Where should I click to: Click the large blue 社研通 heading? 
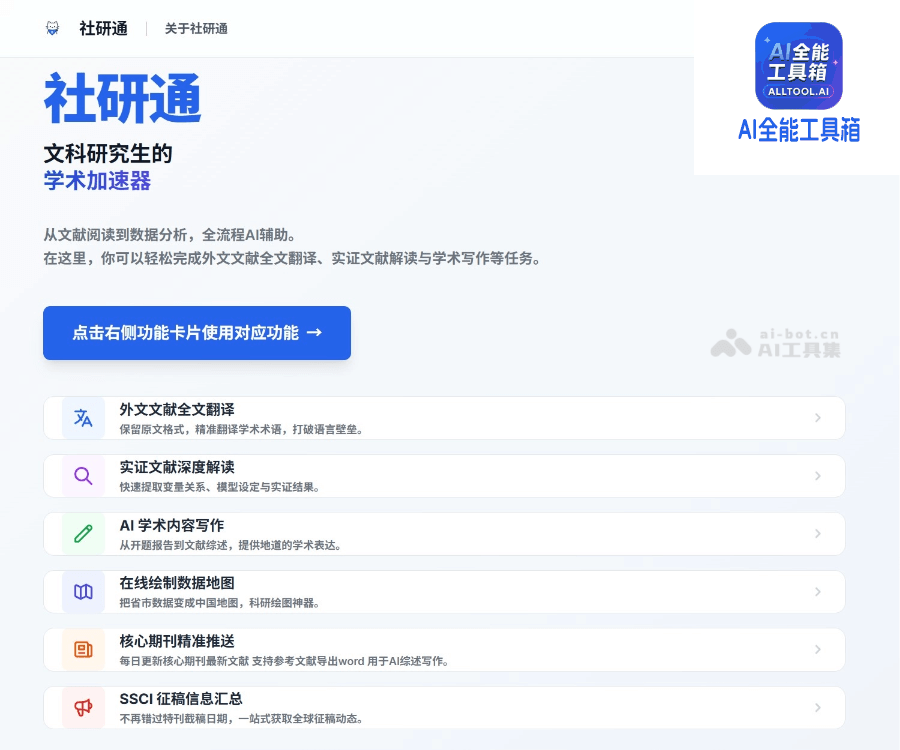pos(122,99)
